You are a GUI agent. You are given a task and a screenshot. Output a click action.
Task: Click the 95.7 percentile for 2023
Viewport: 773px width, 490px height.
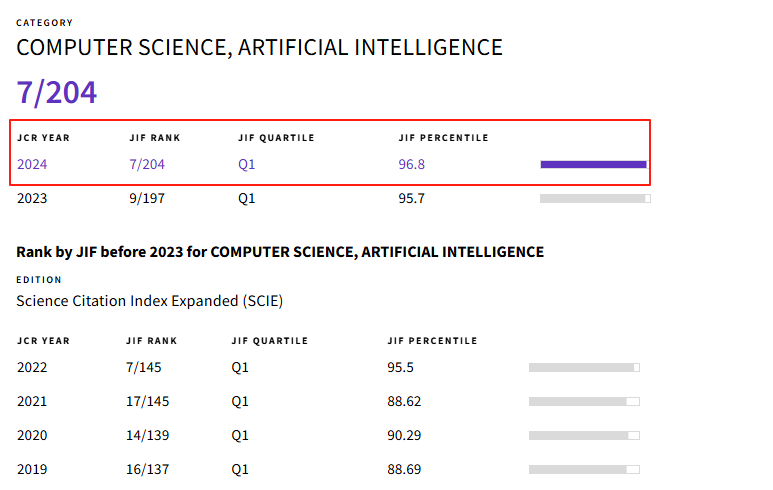(x=411, y=199)
